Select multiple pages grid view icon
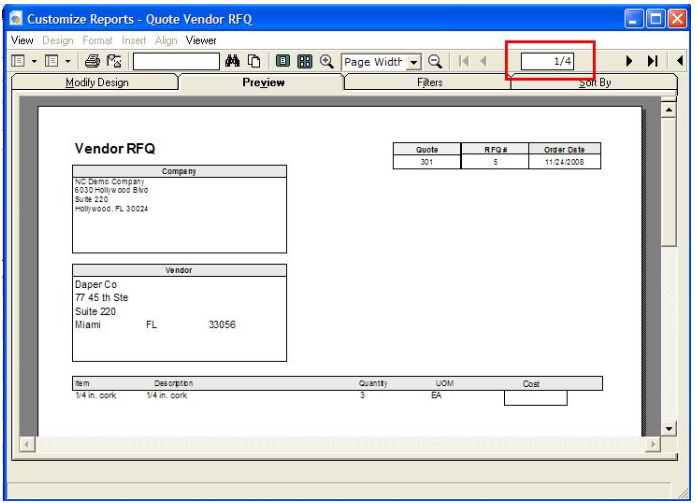This screenshot has width=697, height=503. pos(304,61)
